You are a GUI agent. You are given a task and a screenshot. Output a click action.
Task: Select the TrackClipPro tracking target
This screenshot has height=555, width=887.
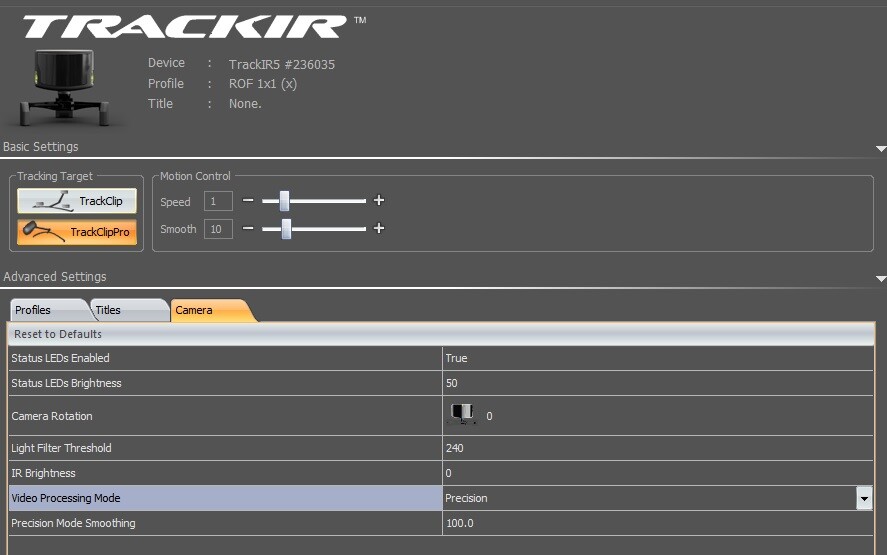pyautogui.click(x=77, y=232)
